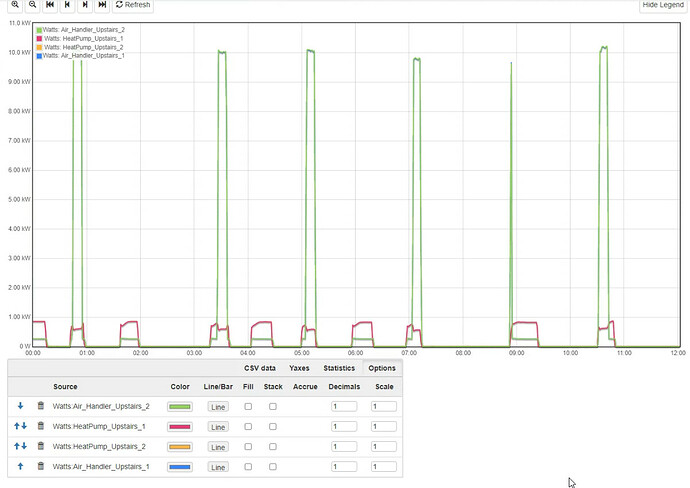Click Scale field for HeatPump_Upstairs_2
Screen dimensions: 690x488
pyautogui.click(x=384, y=447)
